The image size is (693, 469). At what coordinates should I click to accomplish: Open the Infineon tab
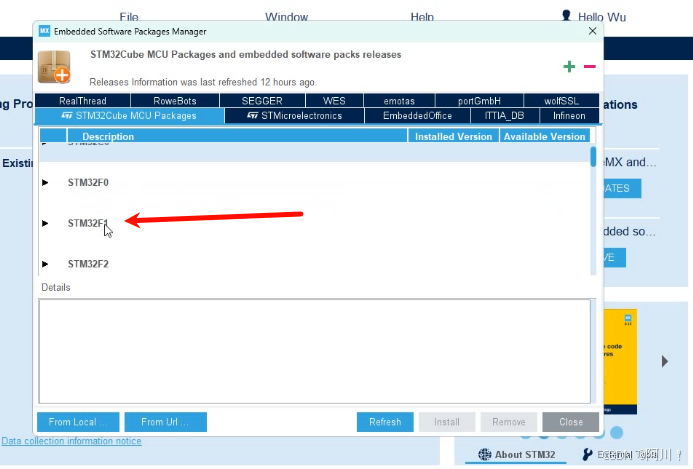coord(569,116)
